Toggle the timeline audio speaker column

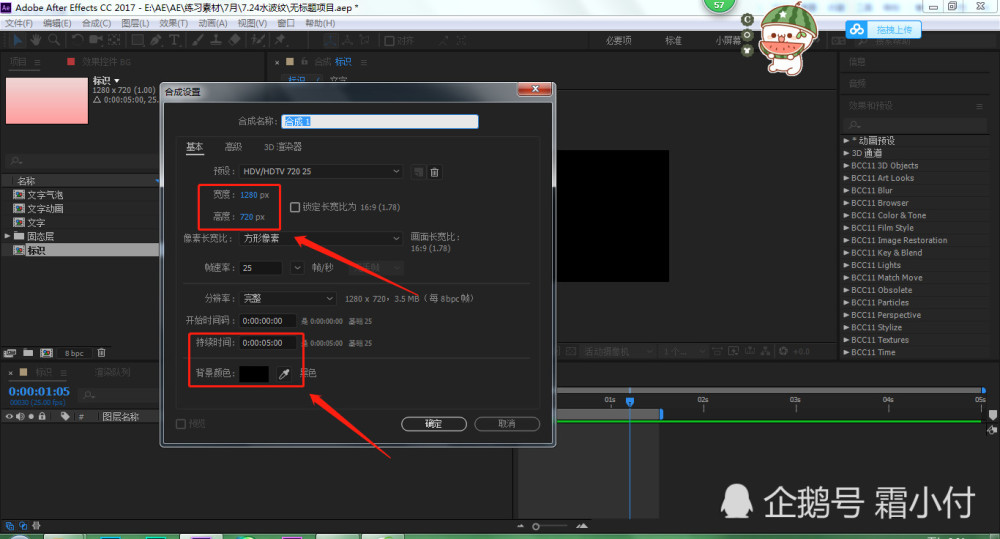point(20,417)
